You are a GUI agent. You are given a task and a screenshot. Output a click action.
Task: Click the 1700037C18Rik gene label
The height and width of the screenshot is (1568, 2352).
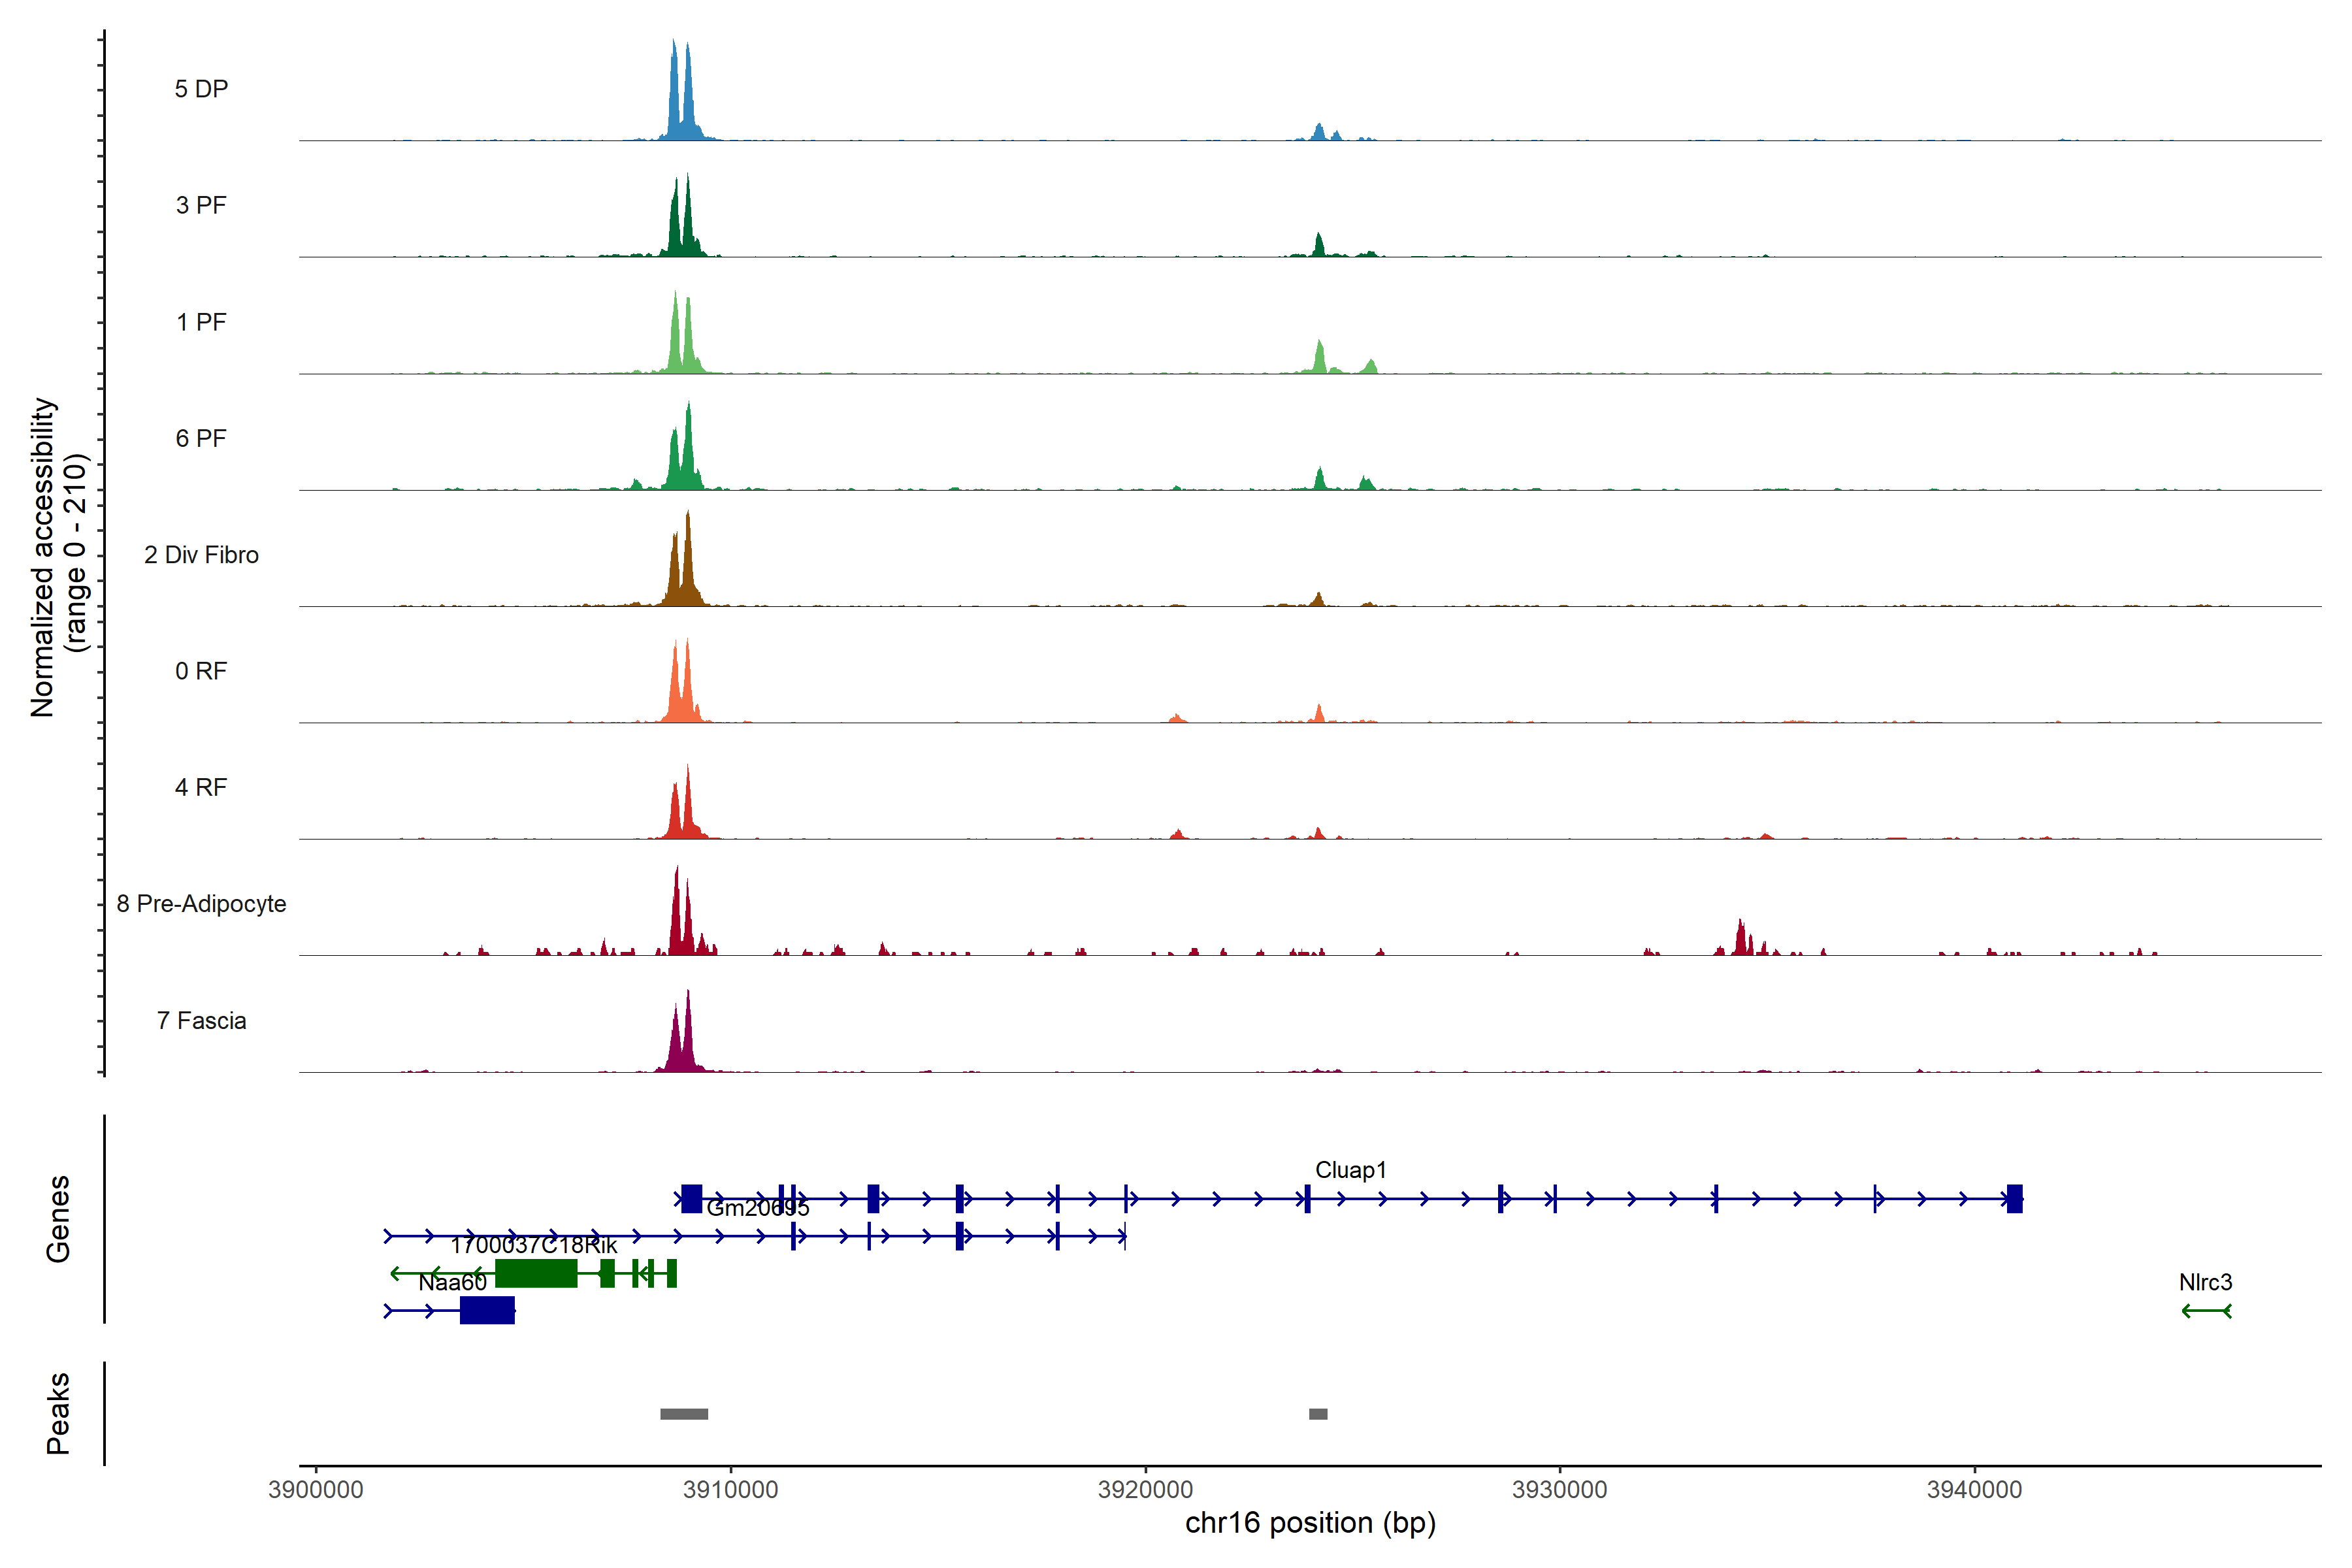(534, 1246)
